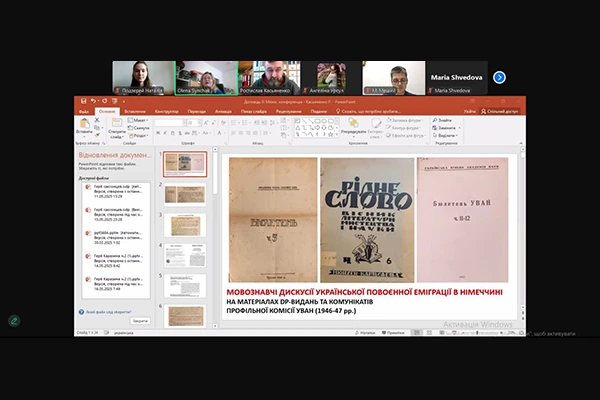Screen dimensions: 600x400
Task: Click the Redo icon in title bar
Action: pos(104,101)
